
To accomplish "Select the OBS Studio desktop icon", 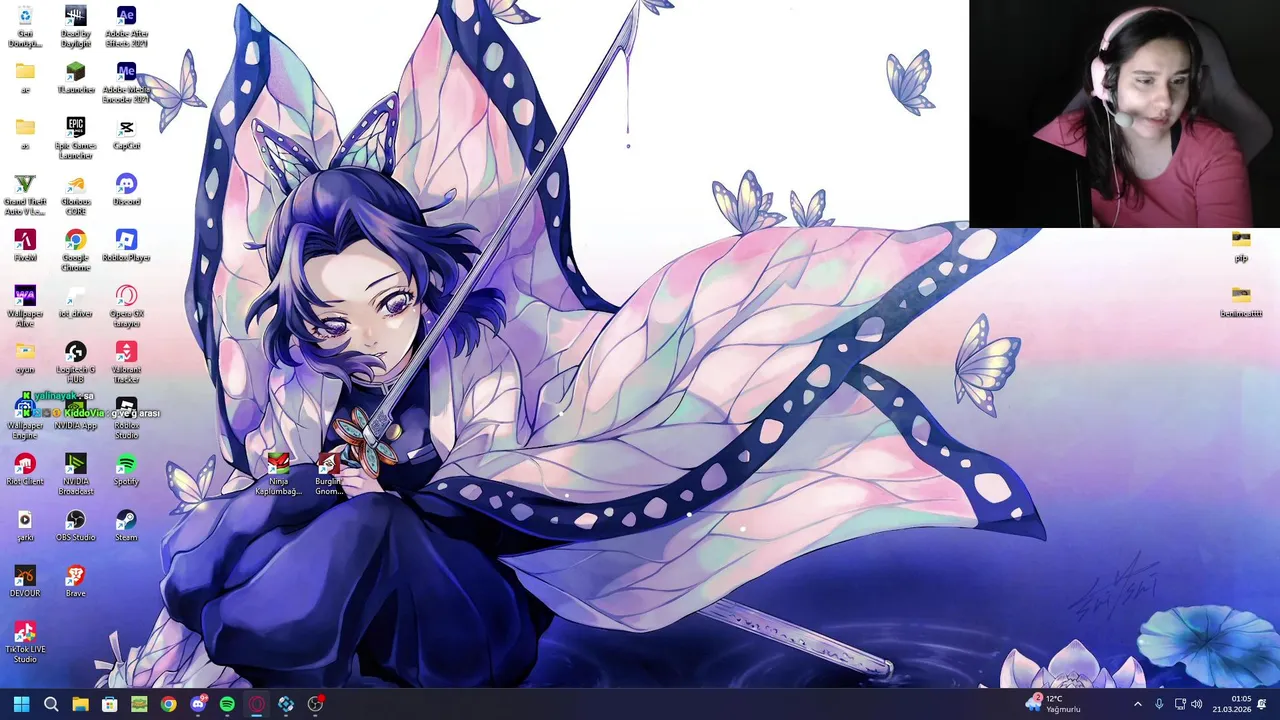I will tap(75, 526).
